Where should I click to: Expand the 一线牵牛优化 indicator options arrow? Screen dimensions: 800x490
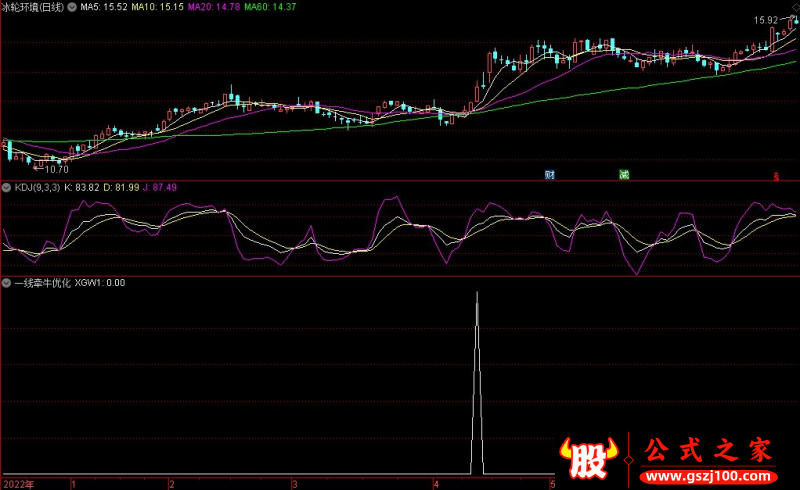click(x=6, y=283)
